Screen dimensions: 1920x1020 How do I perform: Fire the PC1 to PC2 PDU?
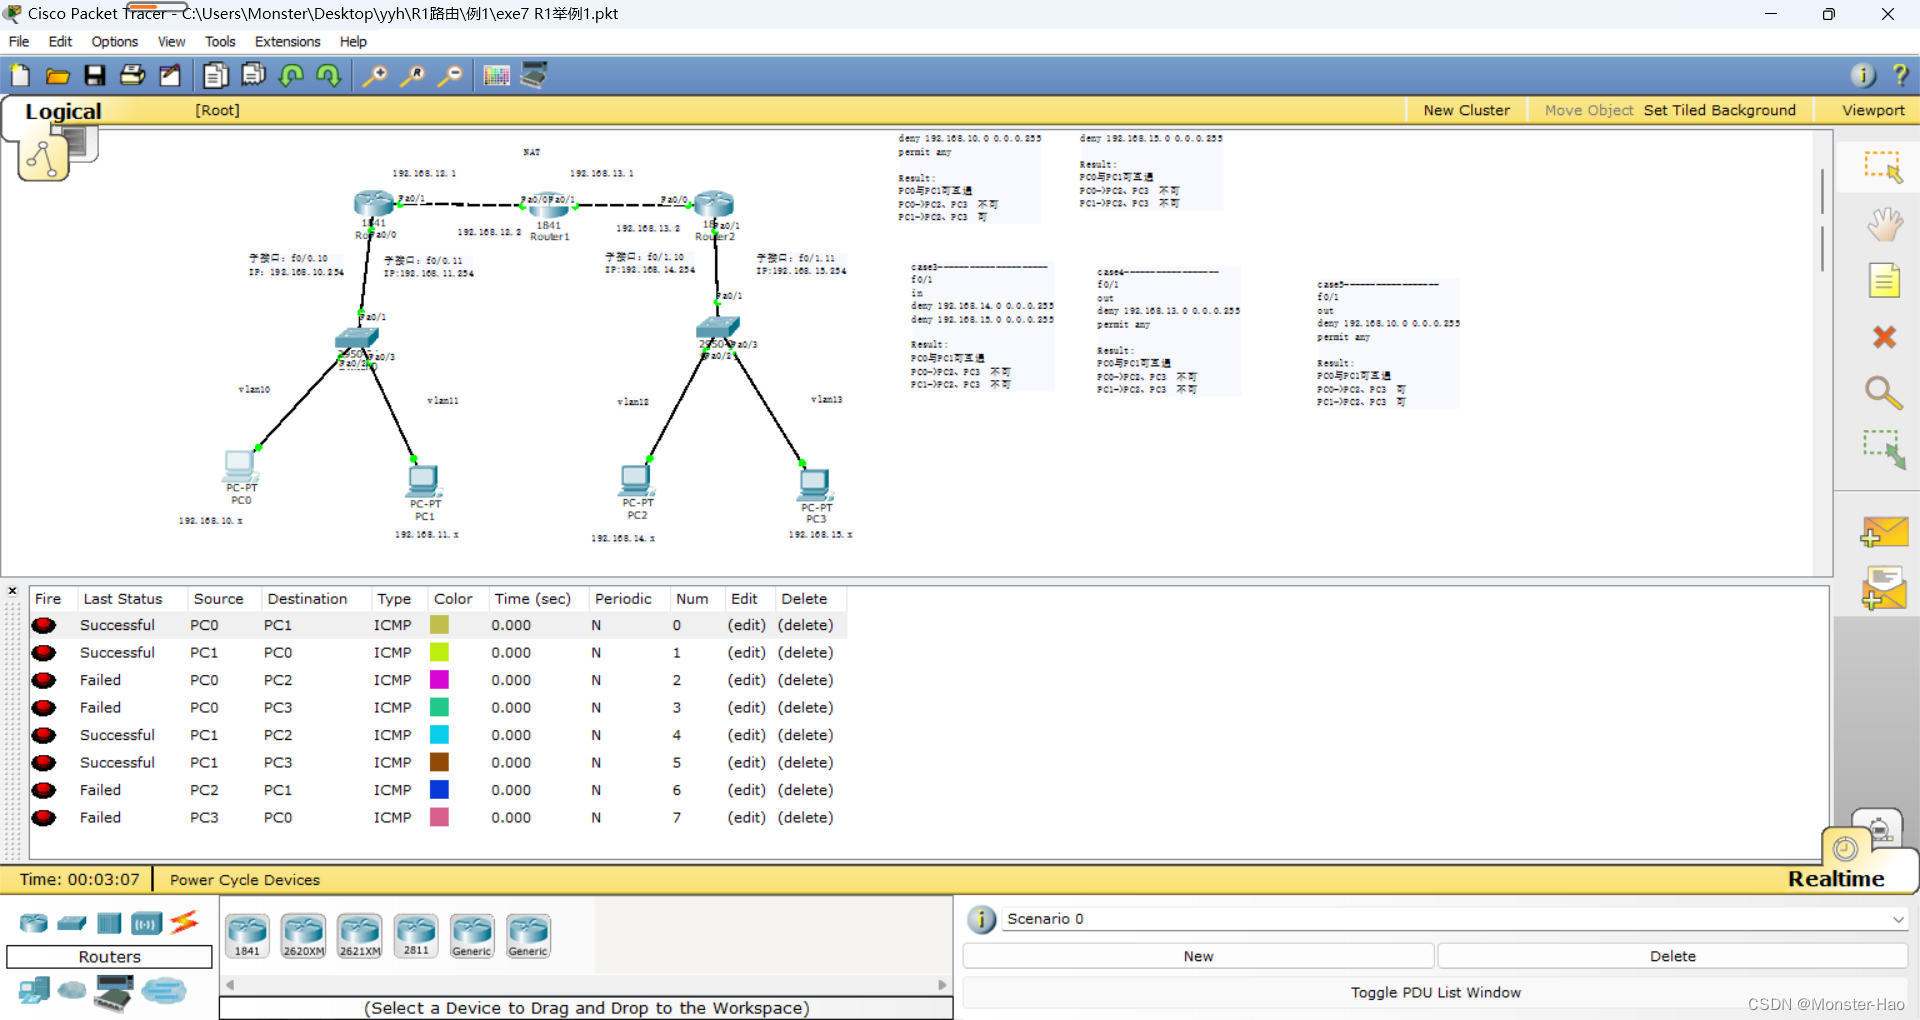43,736
